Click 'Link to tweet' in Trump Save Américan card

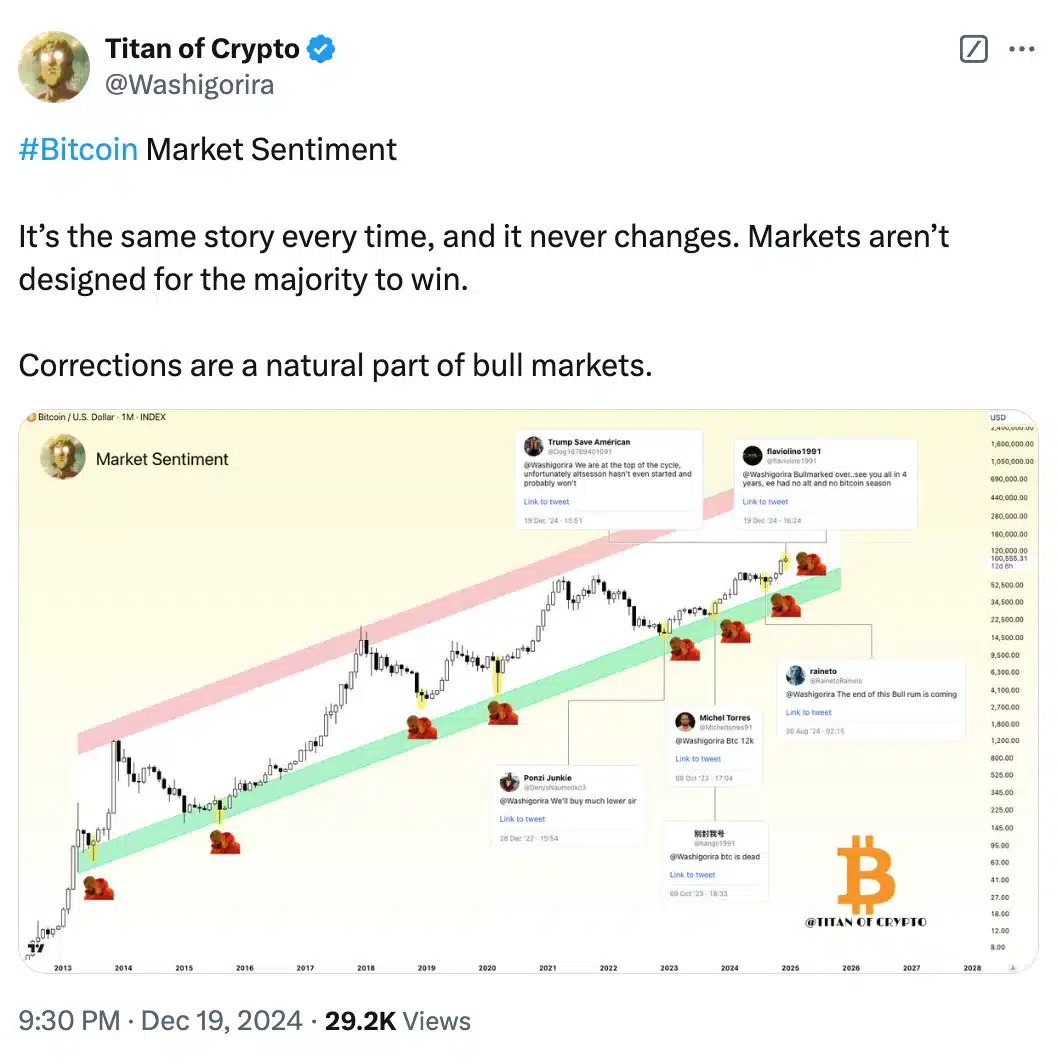pos(546,502)
